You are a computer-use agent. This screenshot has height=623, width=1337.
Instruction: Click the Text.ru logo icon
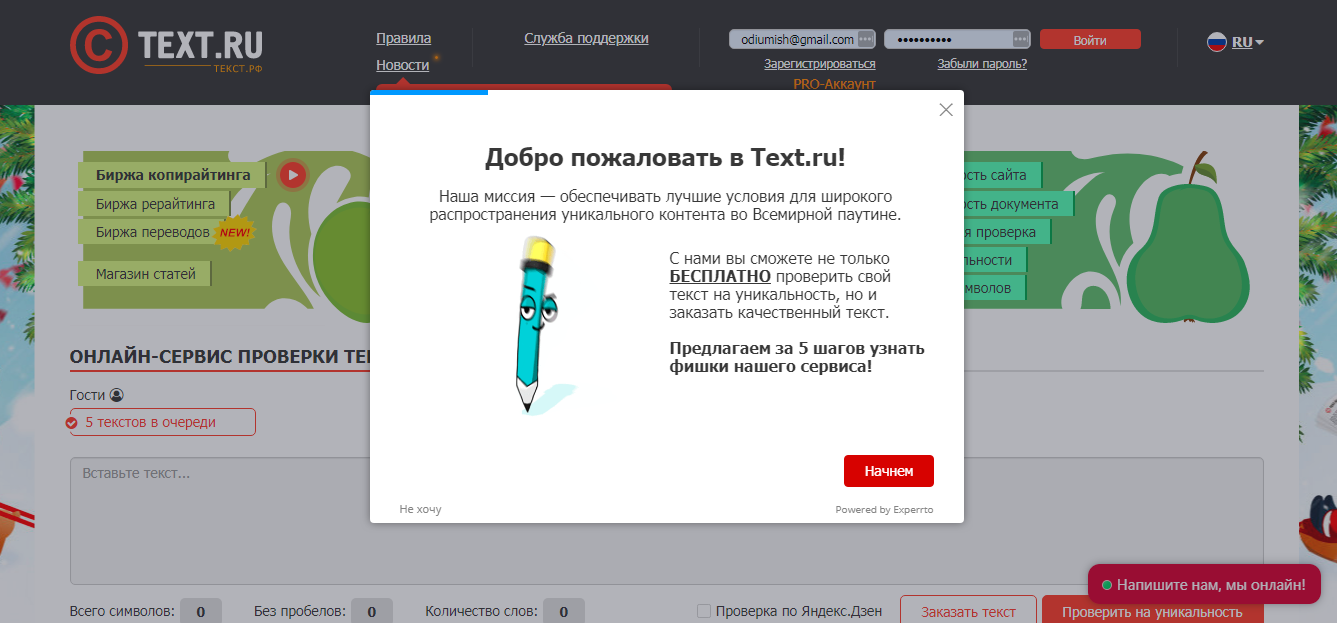pos(98,46)
